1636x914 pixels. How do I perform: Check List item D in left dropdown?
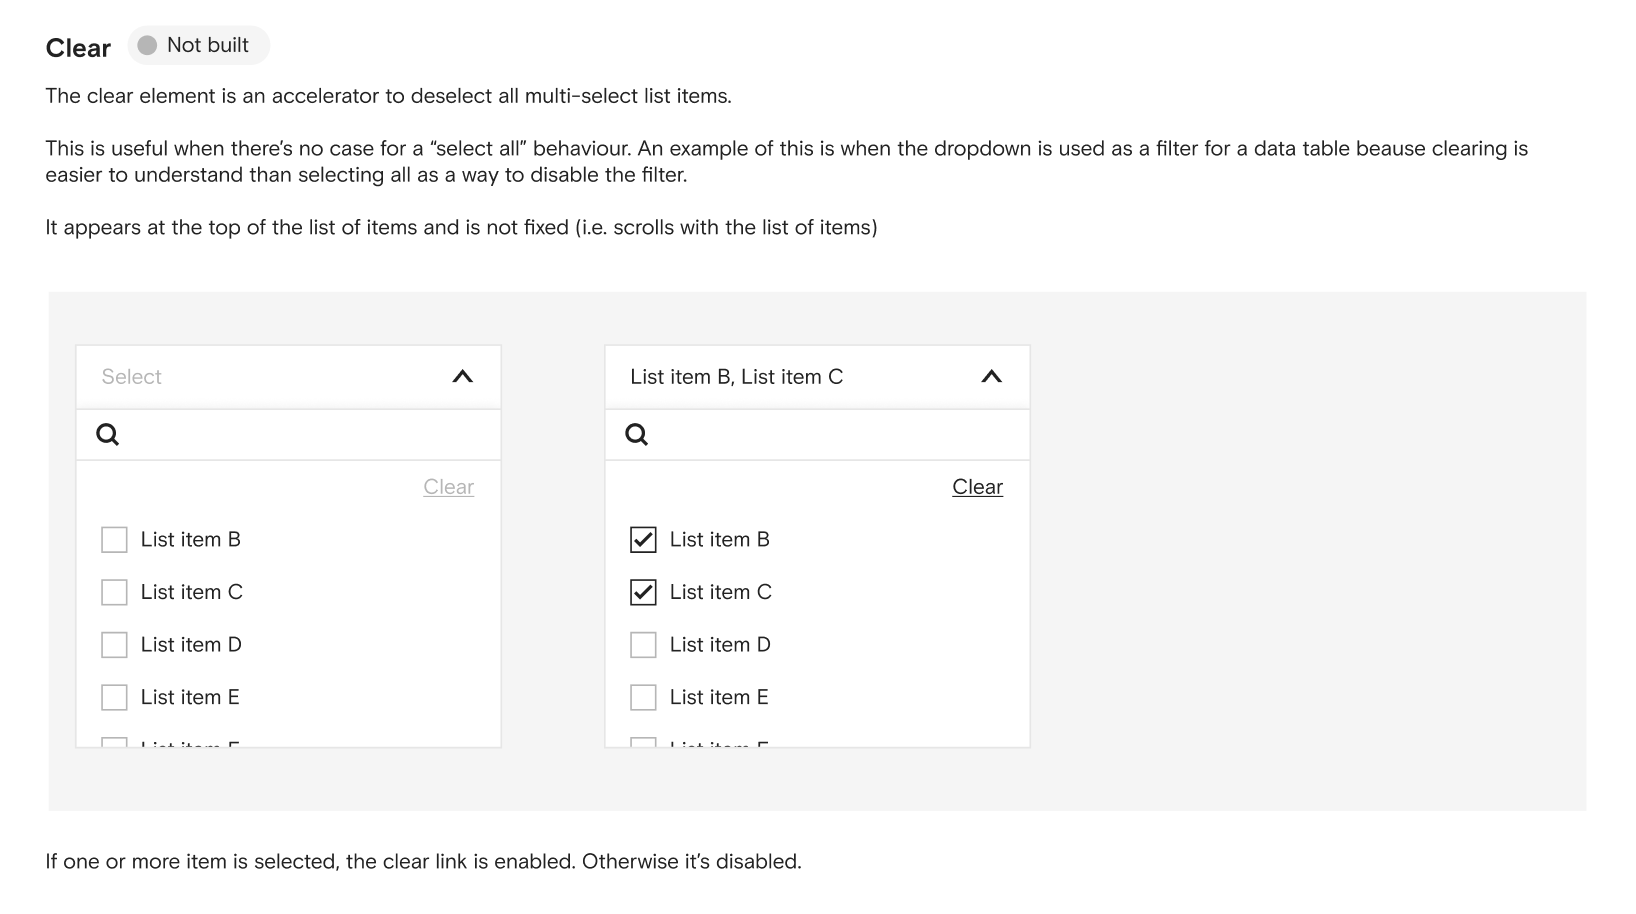(x=114, y=645)
